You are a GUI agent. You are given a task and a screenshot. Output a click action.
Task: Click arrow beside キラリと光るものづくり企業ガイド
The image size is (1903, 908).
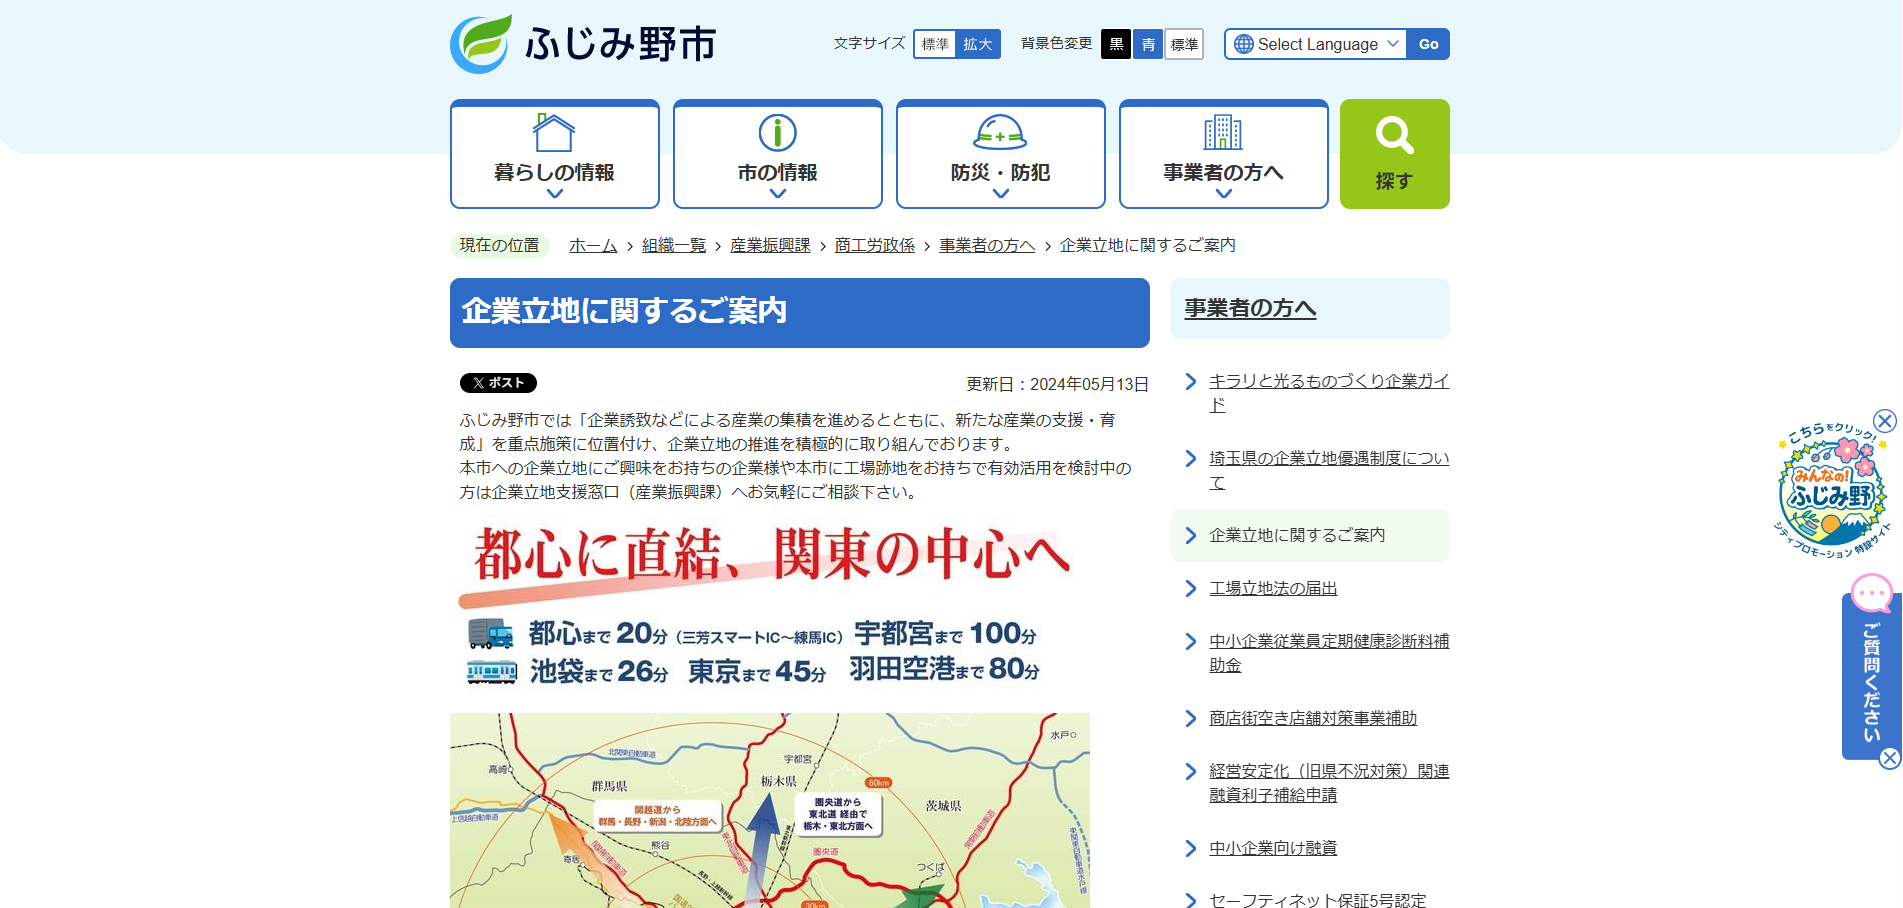tap(1190, 381)
